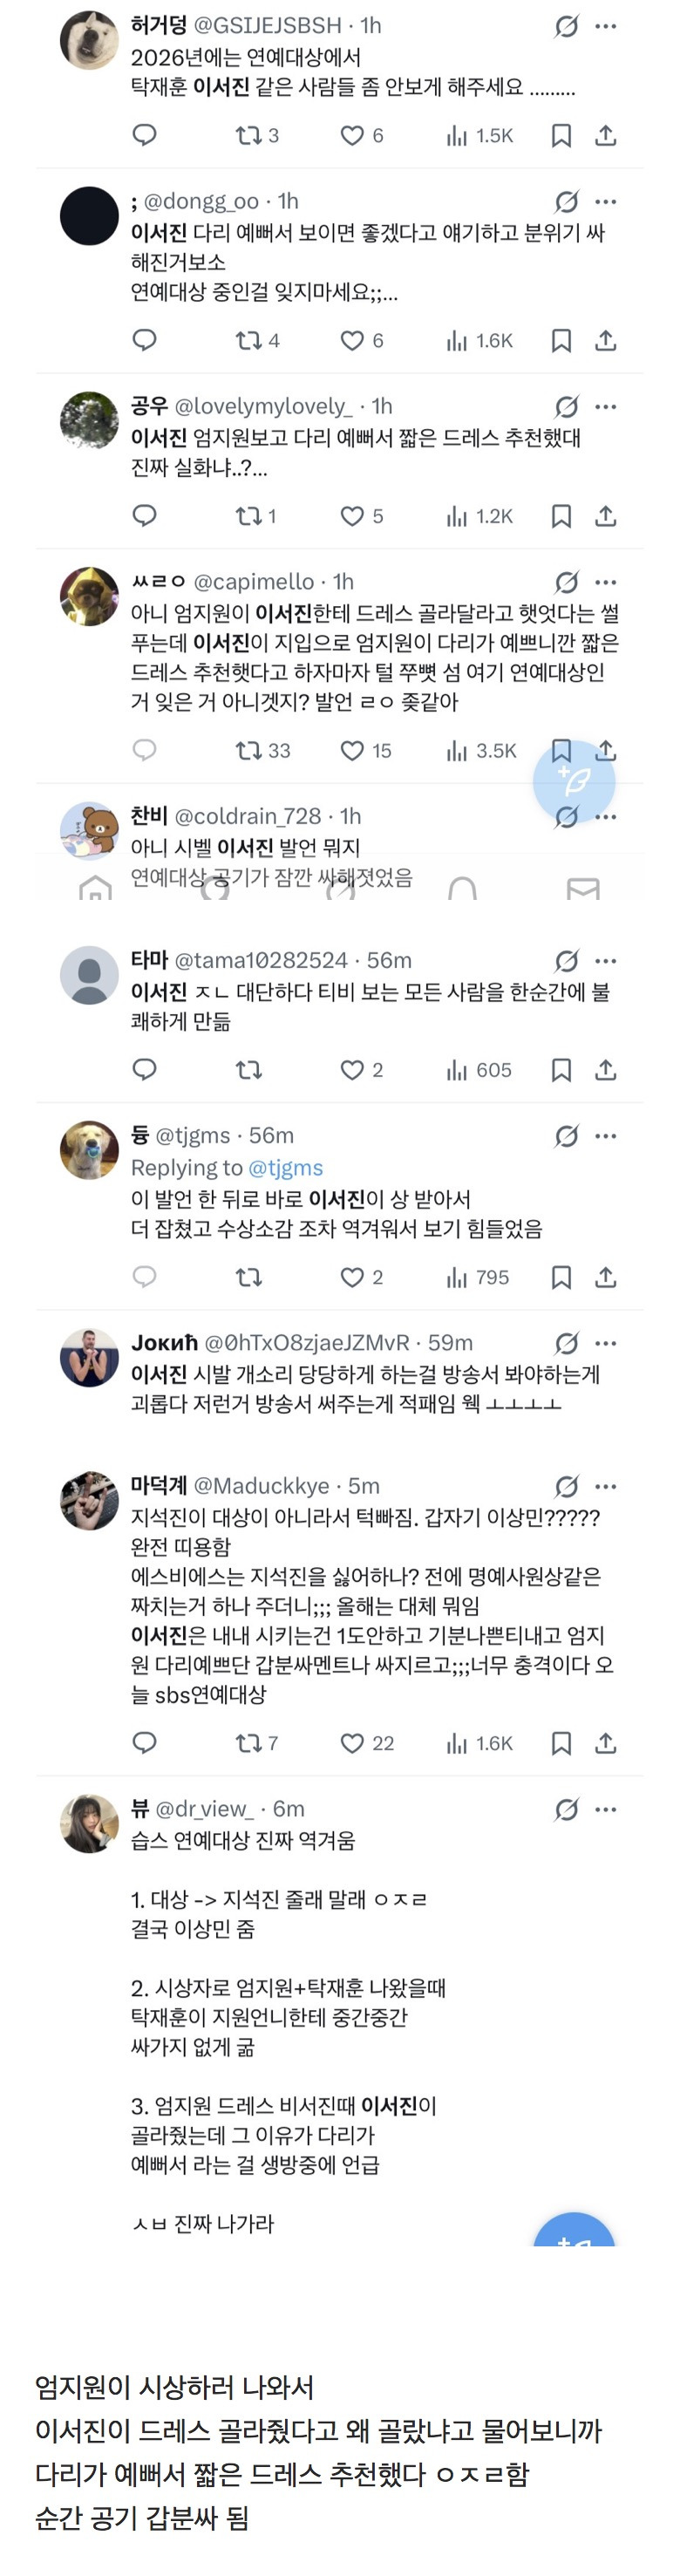The image size is (680, 2576).
Task: Share the tweet by @dongg_oo
Action: tap(605, 341)
